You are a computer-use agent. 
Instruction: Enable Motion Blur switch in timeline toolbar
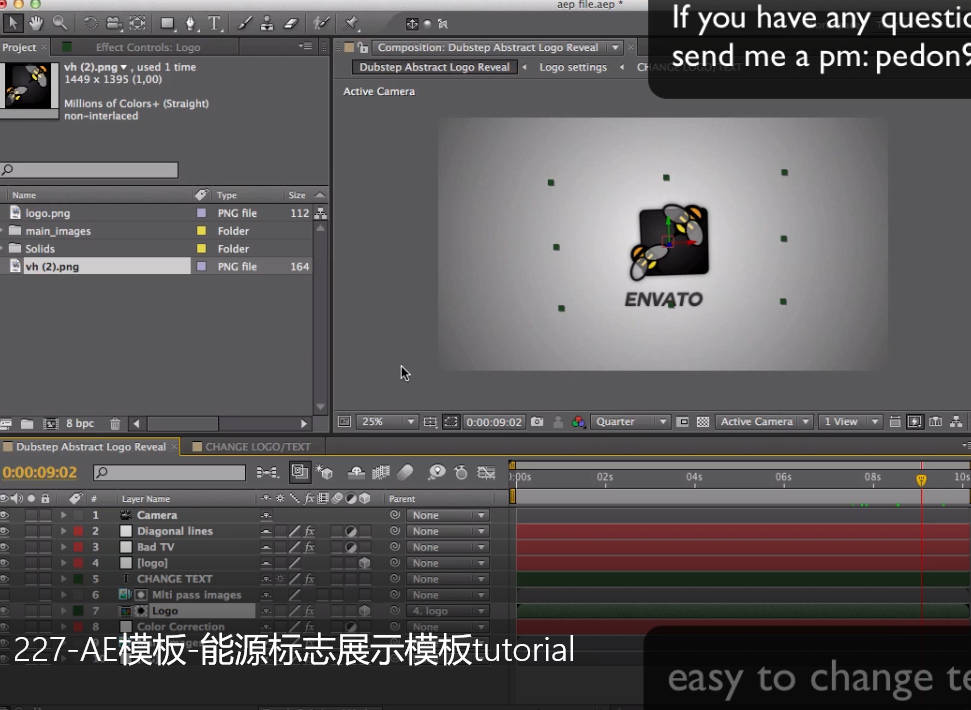[x=405, y=473]
